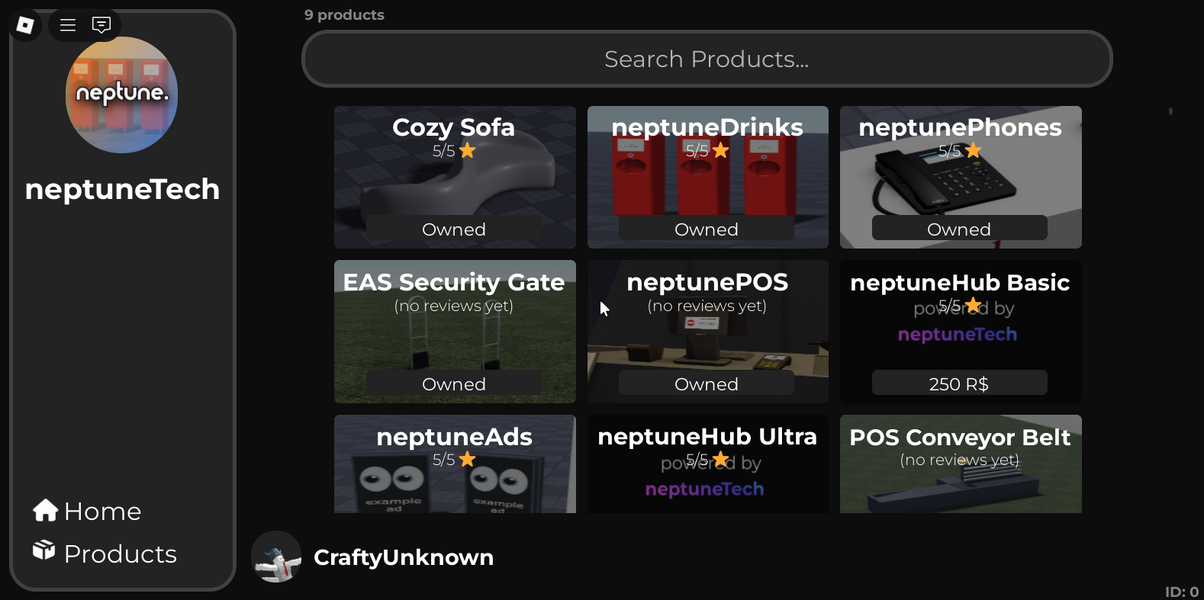Click Owned button on neptuneDrinks
This screenshot has width=1204, height=600.
point(707,229)
